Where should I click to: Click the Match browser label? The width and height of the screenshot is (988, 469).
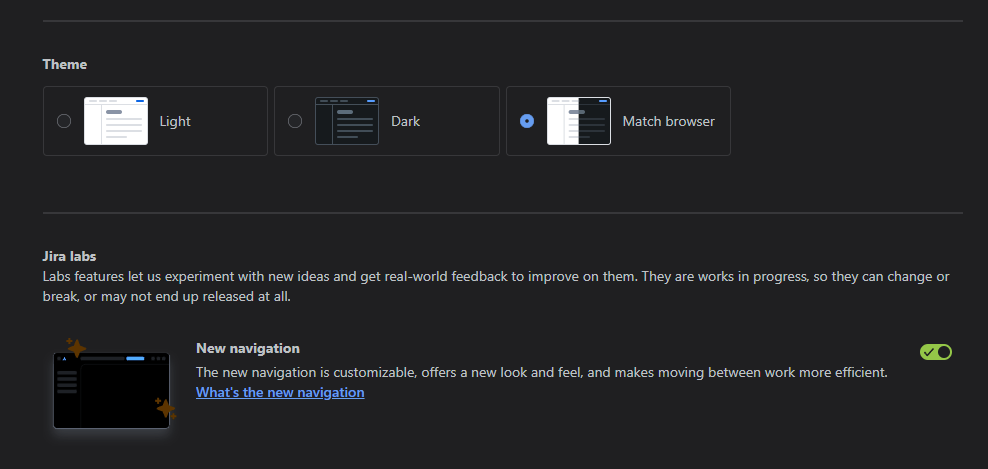(x=669, y=121)
